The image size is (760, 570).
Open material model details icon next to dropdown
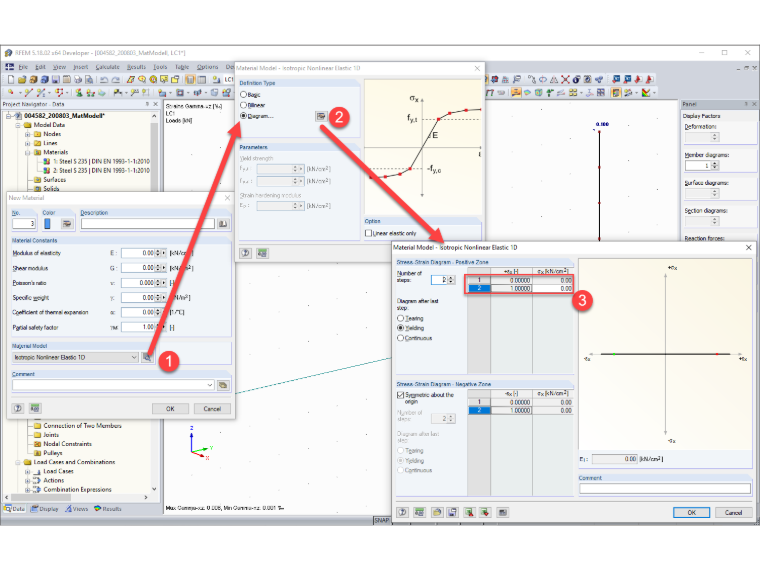[x=147, y=357]
